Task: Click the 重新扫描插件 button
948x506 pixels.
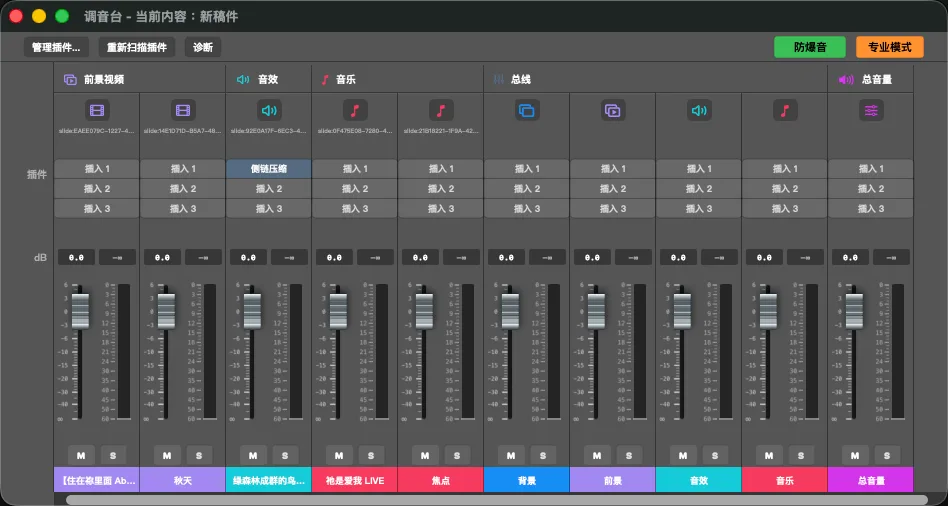Action: click(137, 47)
